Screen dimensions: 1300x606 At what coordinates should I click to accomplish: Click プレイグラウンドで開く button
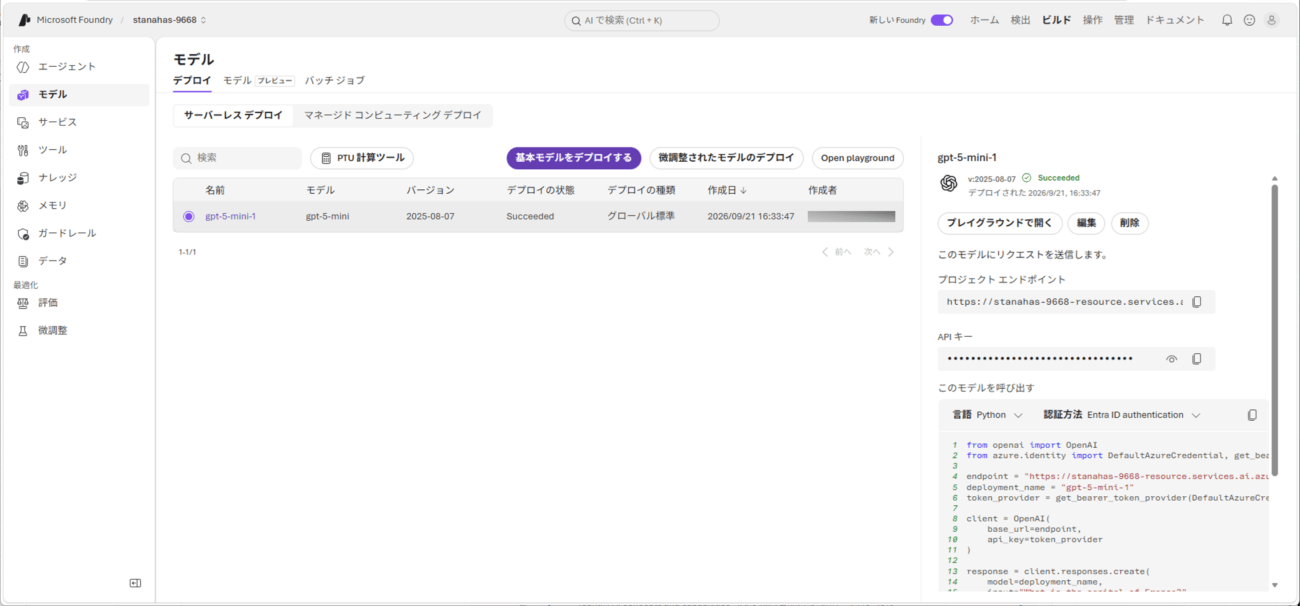tap(999, 223)
